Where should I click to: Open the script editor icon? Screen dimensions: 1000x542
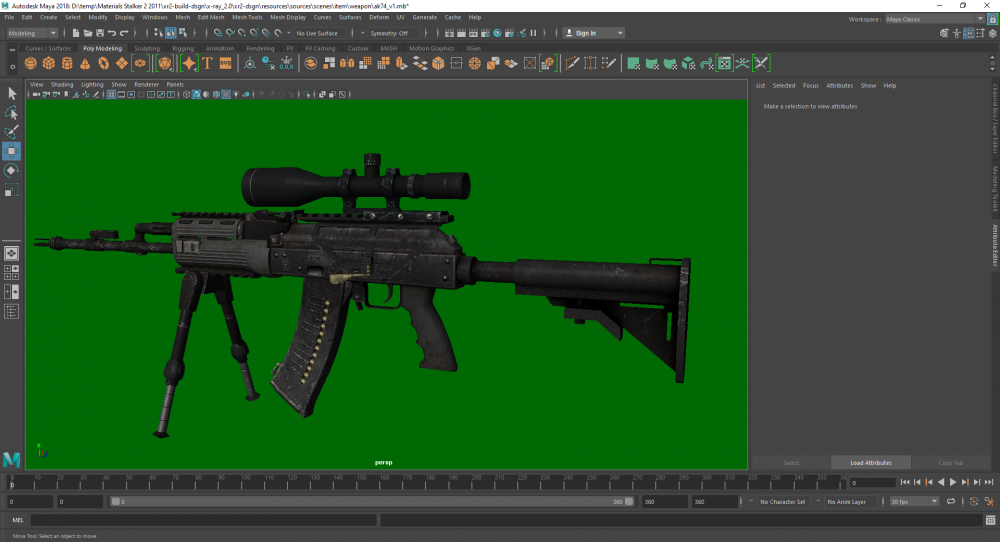coord(989,520)
